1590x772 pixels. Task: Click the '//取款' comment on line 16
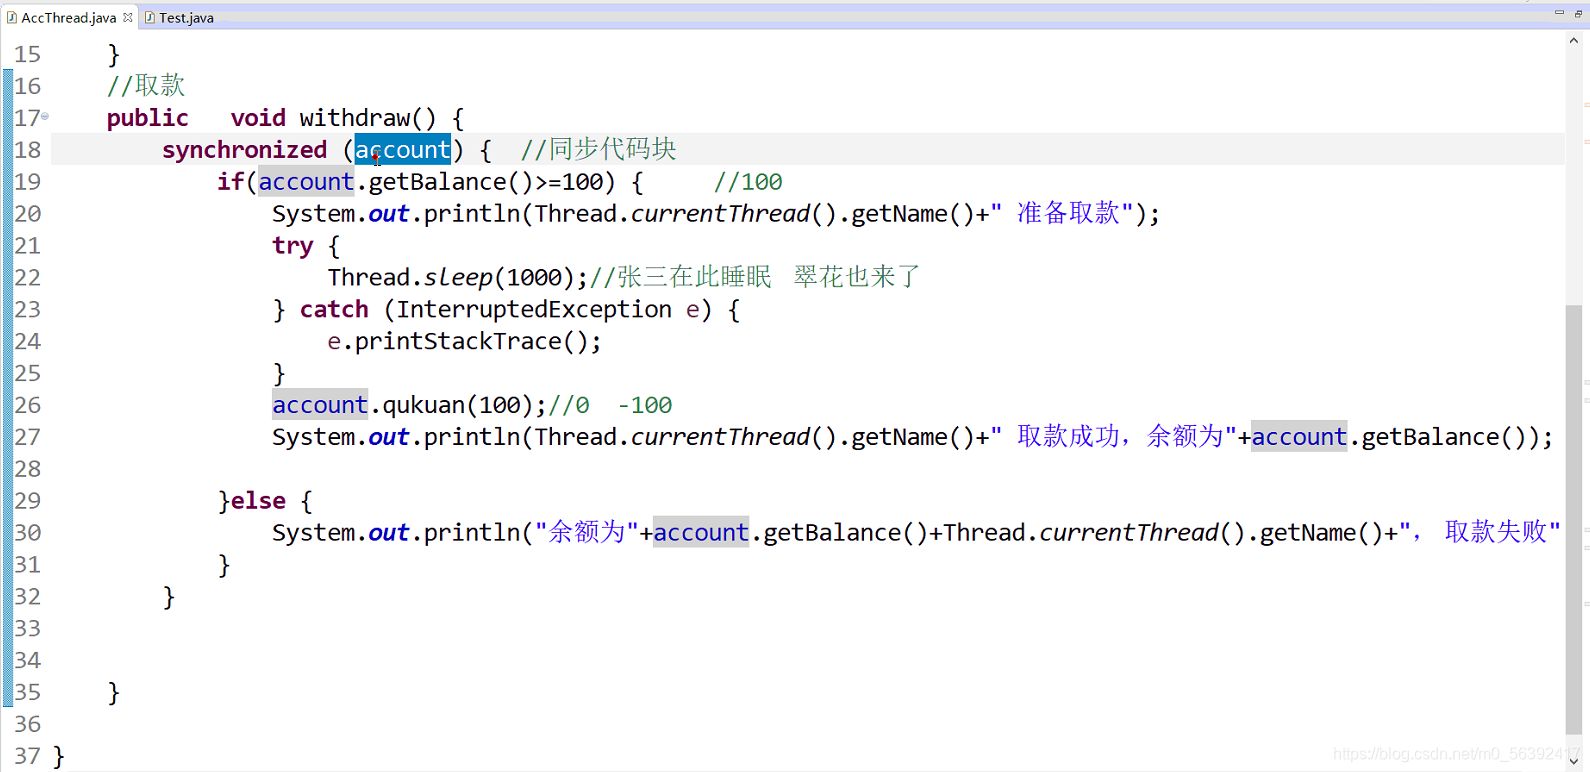pos(146,86)
